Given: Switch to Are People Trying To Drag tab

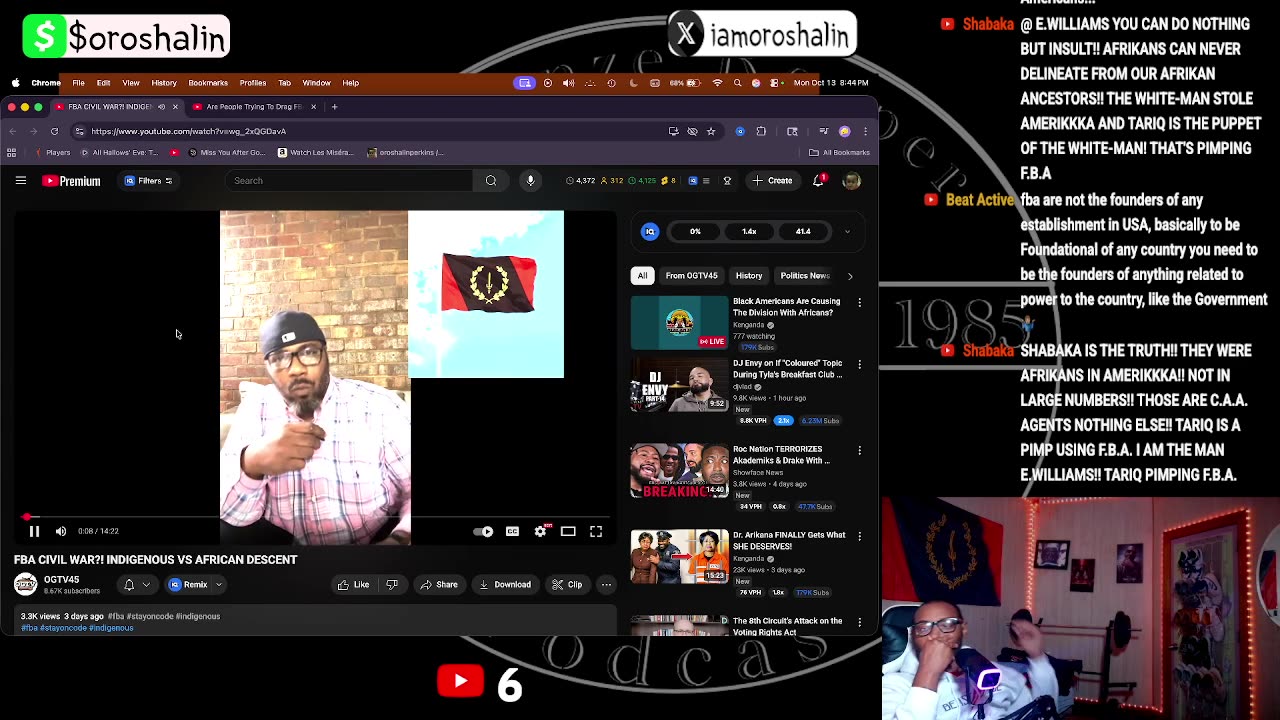Looking at the screenshot, I should (255, 107).
